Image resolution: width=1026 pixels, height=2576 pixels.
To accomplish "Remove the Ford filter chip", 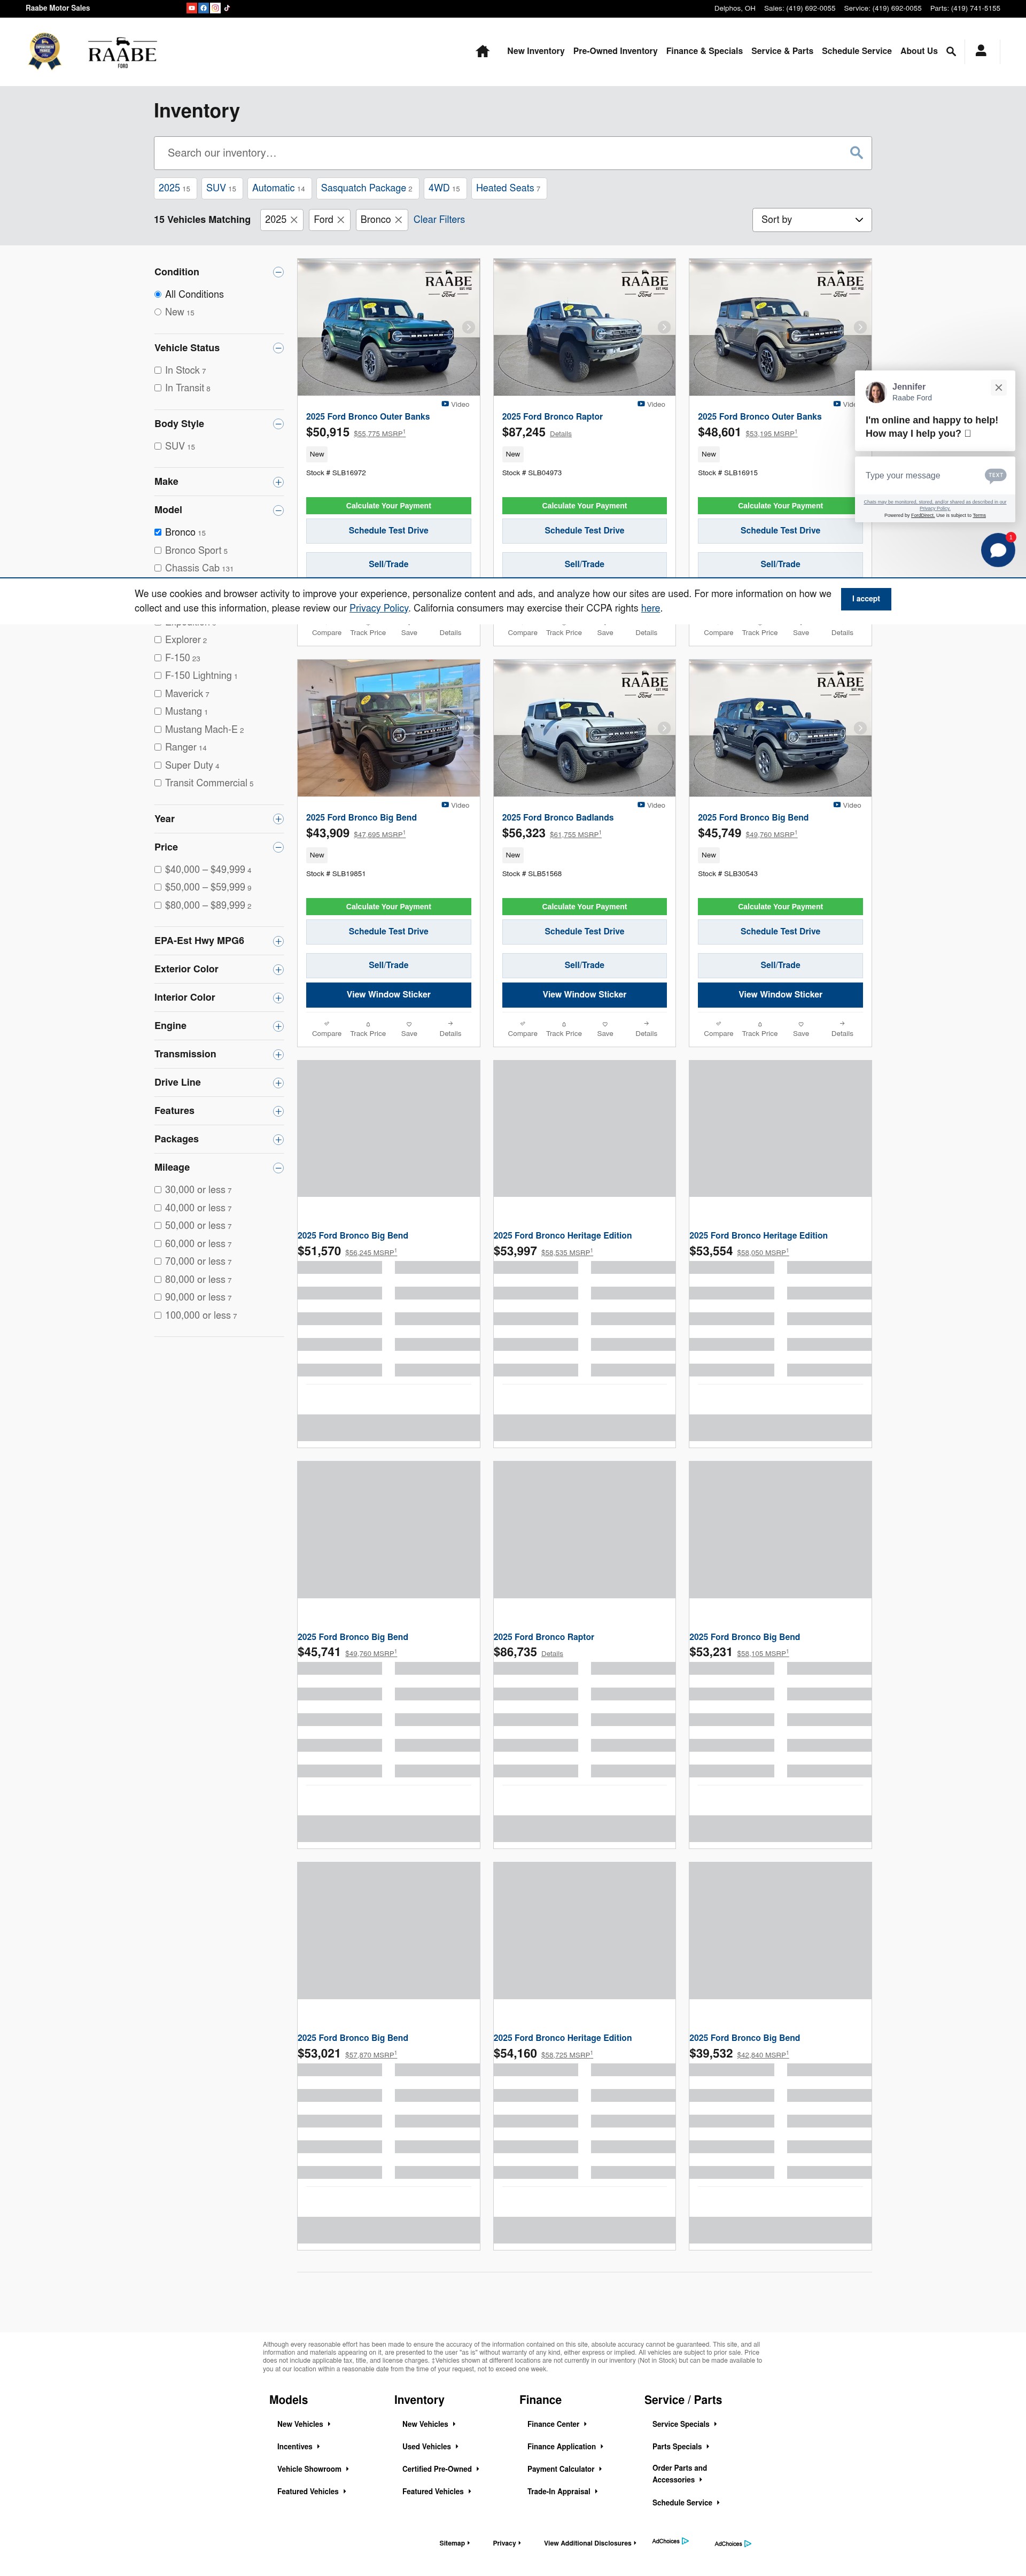I will point(341,220).
